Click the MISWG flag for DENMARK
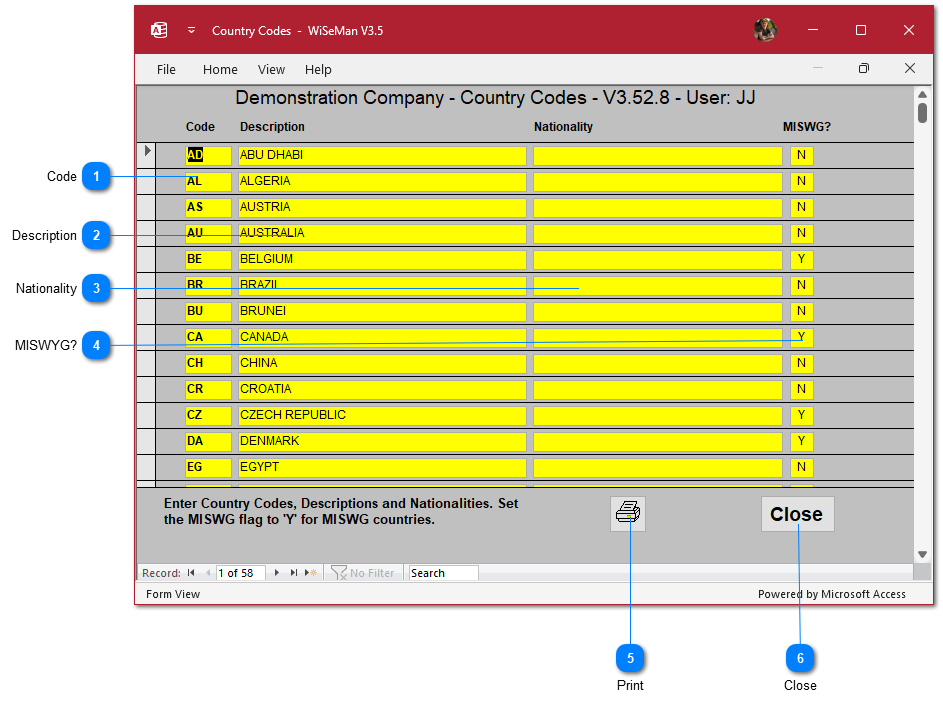The image size is (943, 709). coord(801,442)
